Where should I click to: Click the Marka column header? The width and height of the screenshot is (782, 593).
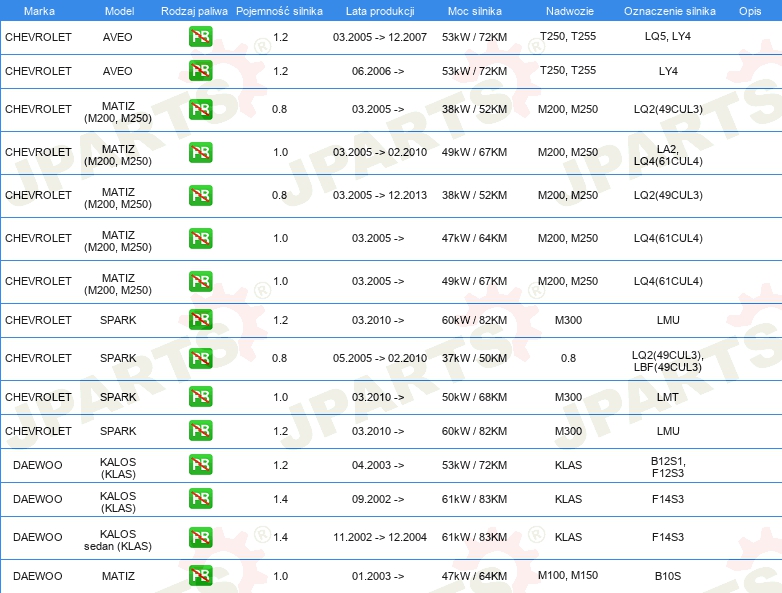point(39,11)
